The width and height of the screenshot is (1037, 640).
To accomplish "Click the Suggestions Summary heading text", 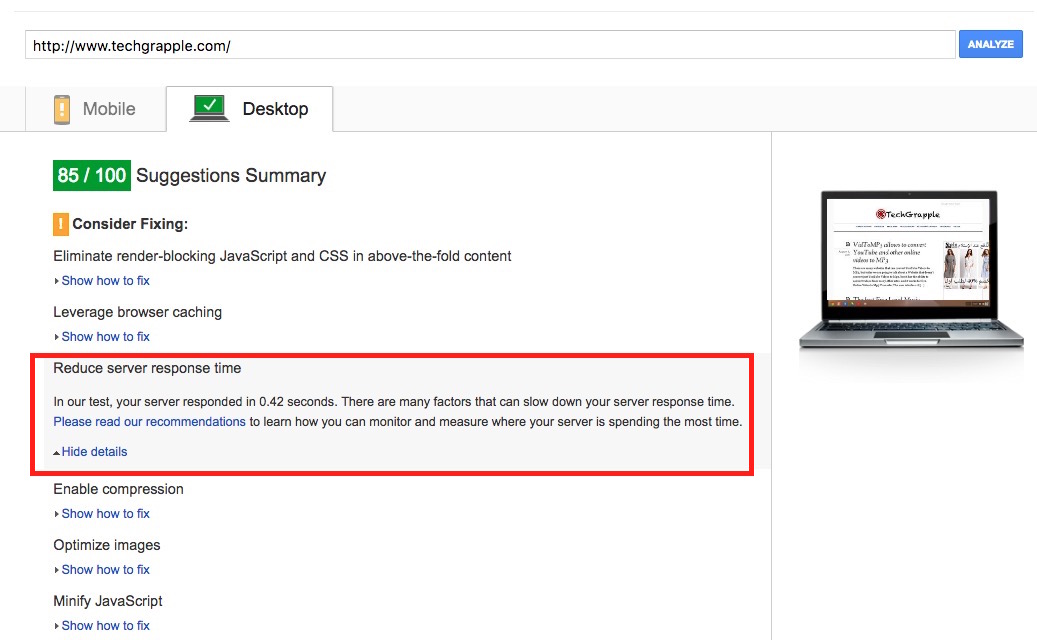I will click(231, 176).
